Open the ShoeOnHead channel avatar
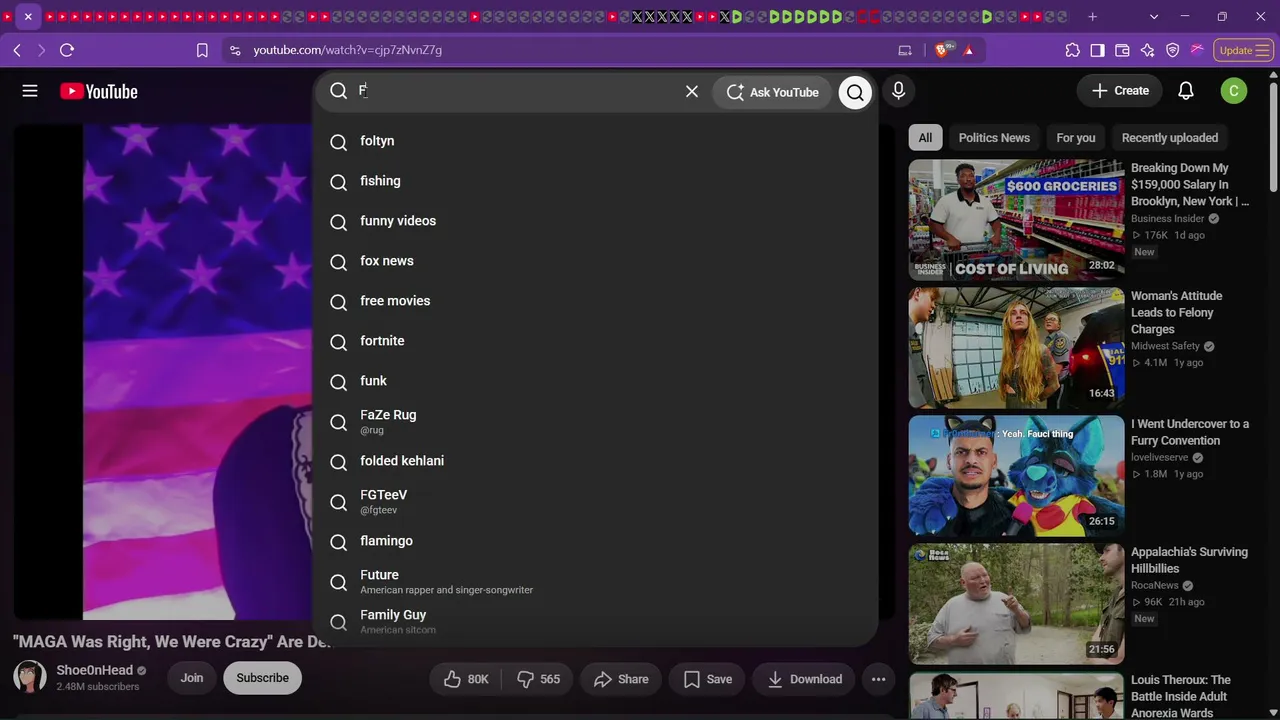 pyautogui.click(x=30, y=677)
